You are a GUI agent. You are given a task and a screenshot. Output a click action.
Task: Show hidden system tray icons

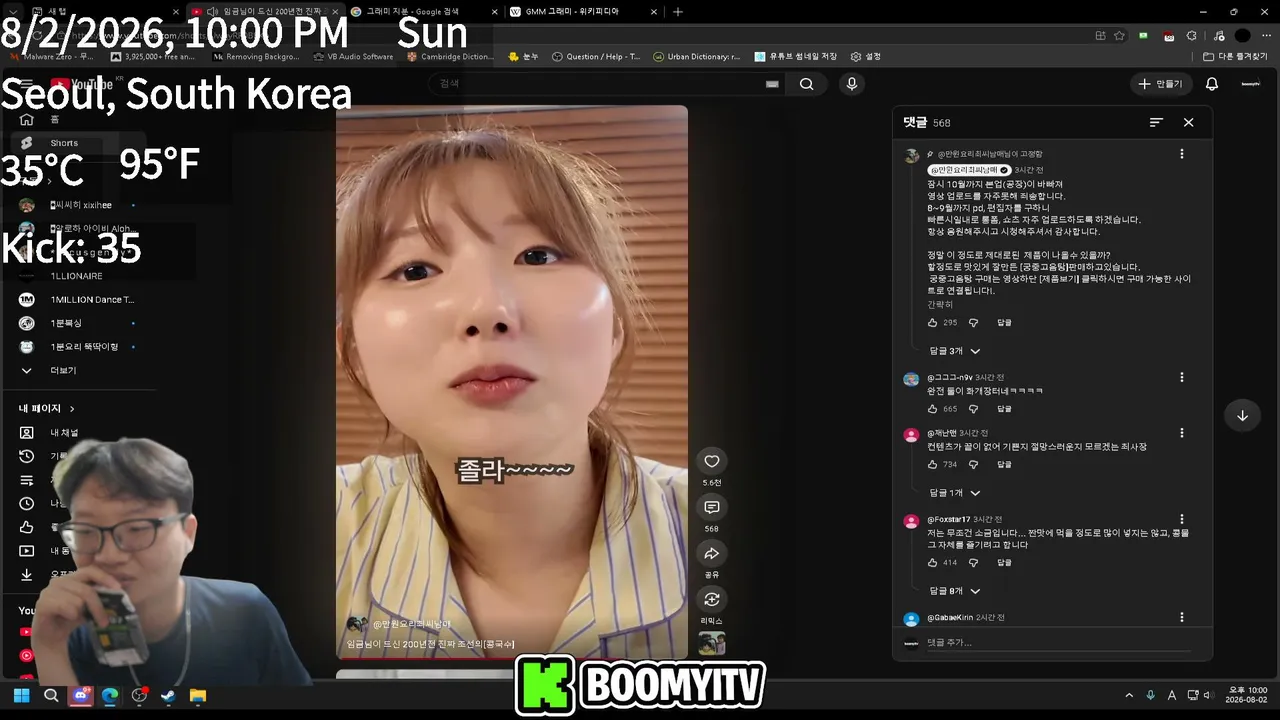[x=1129, y=696]
